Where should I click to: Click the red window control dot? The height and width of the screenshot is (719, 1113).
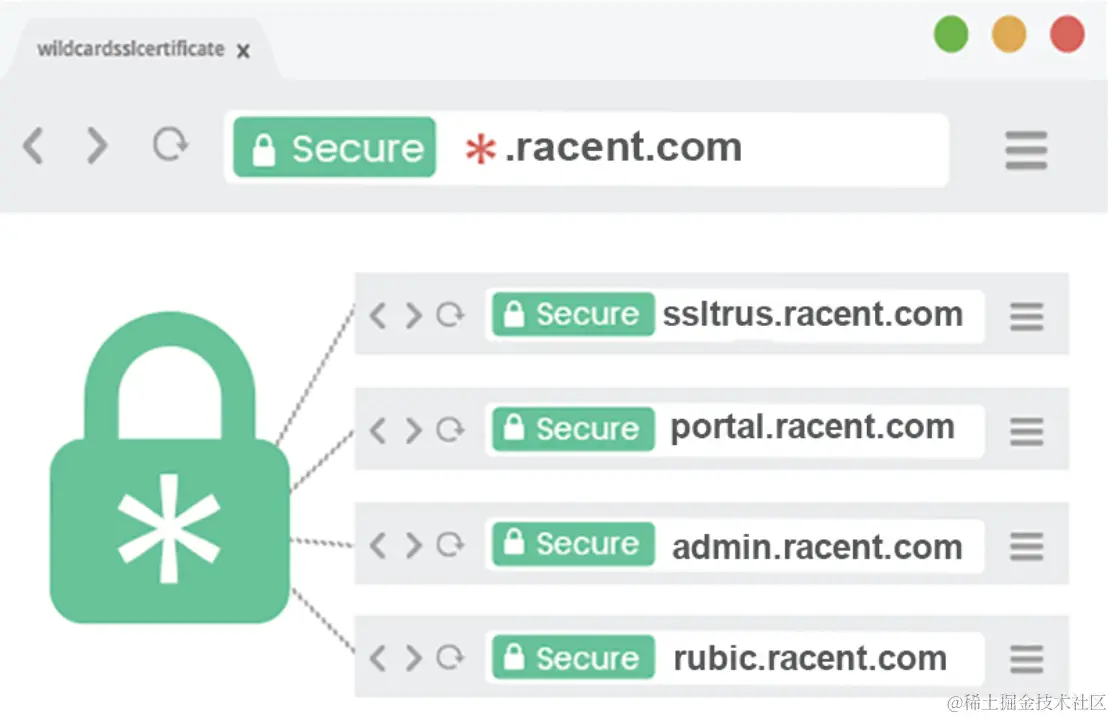click(1067, 34)
